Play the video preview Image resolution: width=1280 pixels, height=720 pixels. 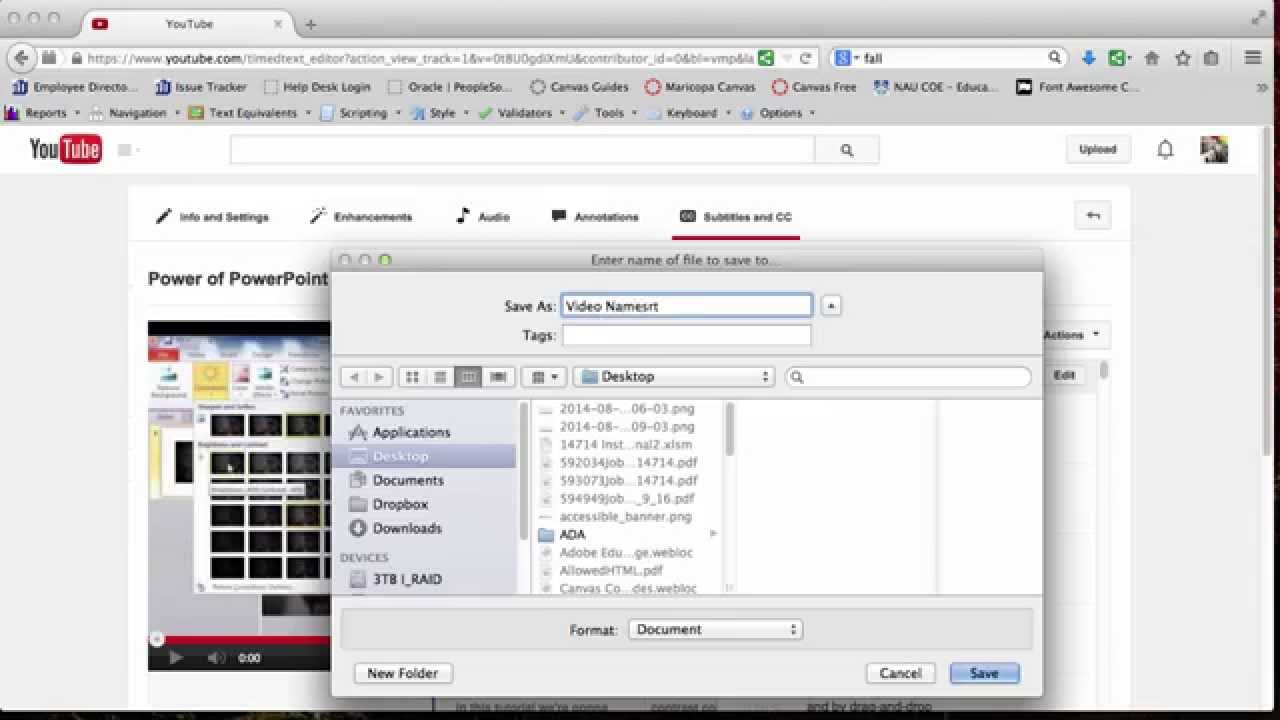[x=176, y=657]
